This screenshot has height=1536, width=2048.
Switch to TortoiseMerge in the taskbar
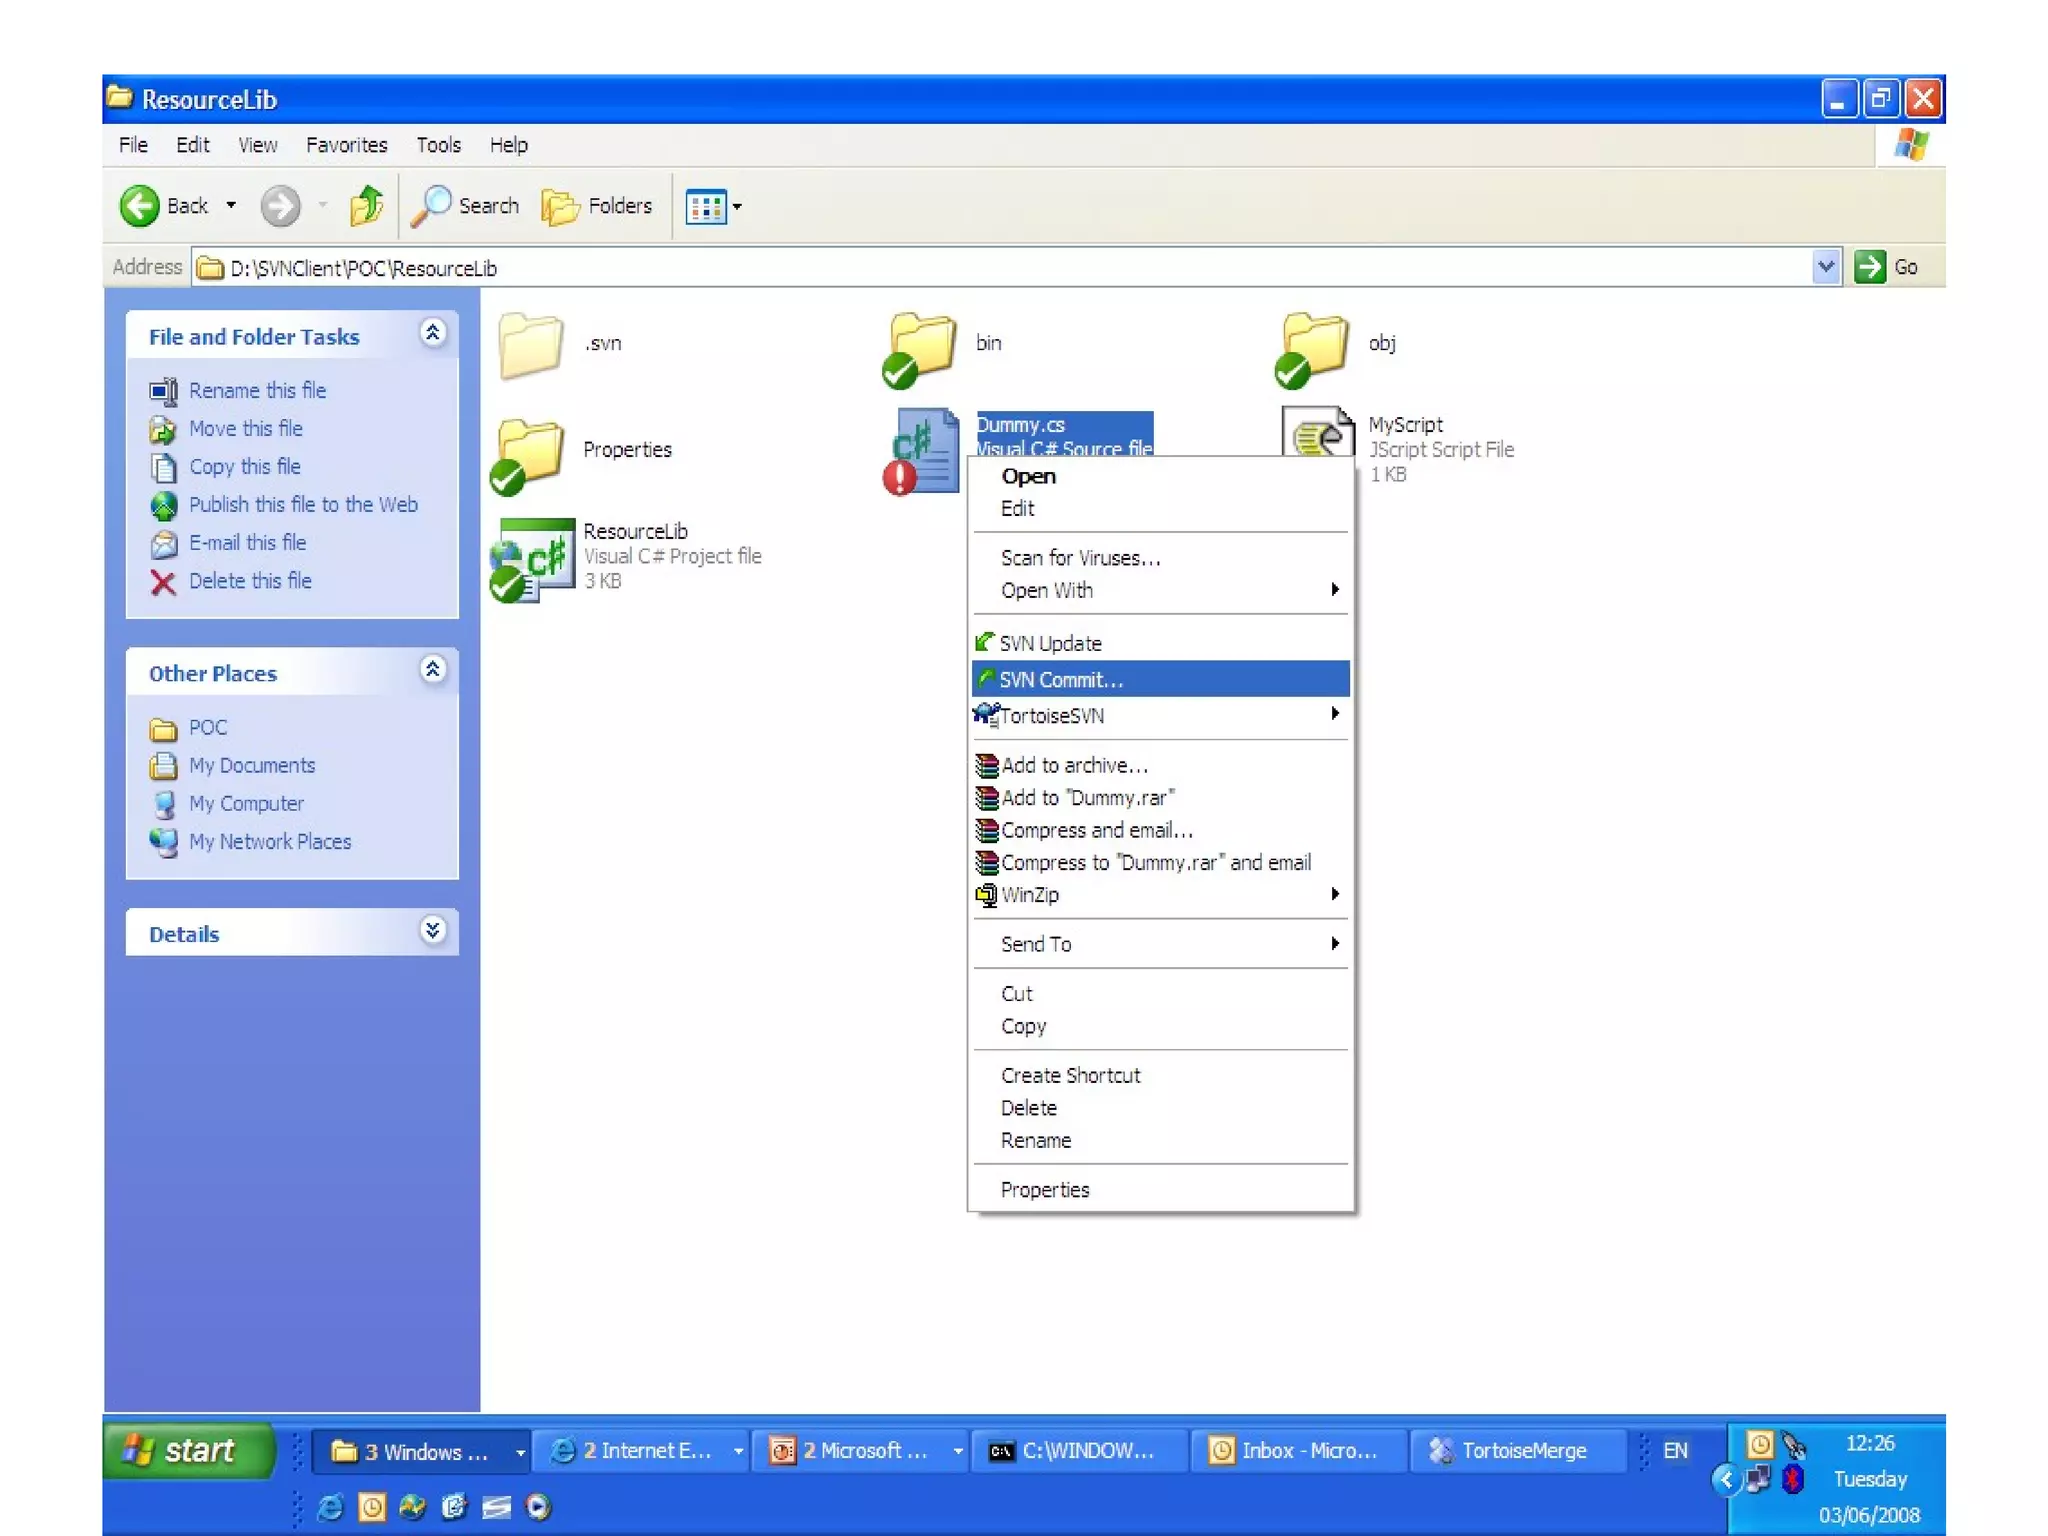pyautogui.click(x=1510, y=1450)
